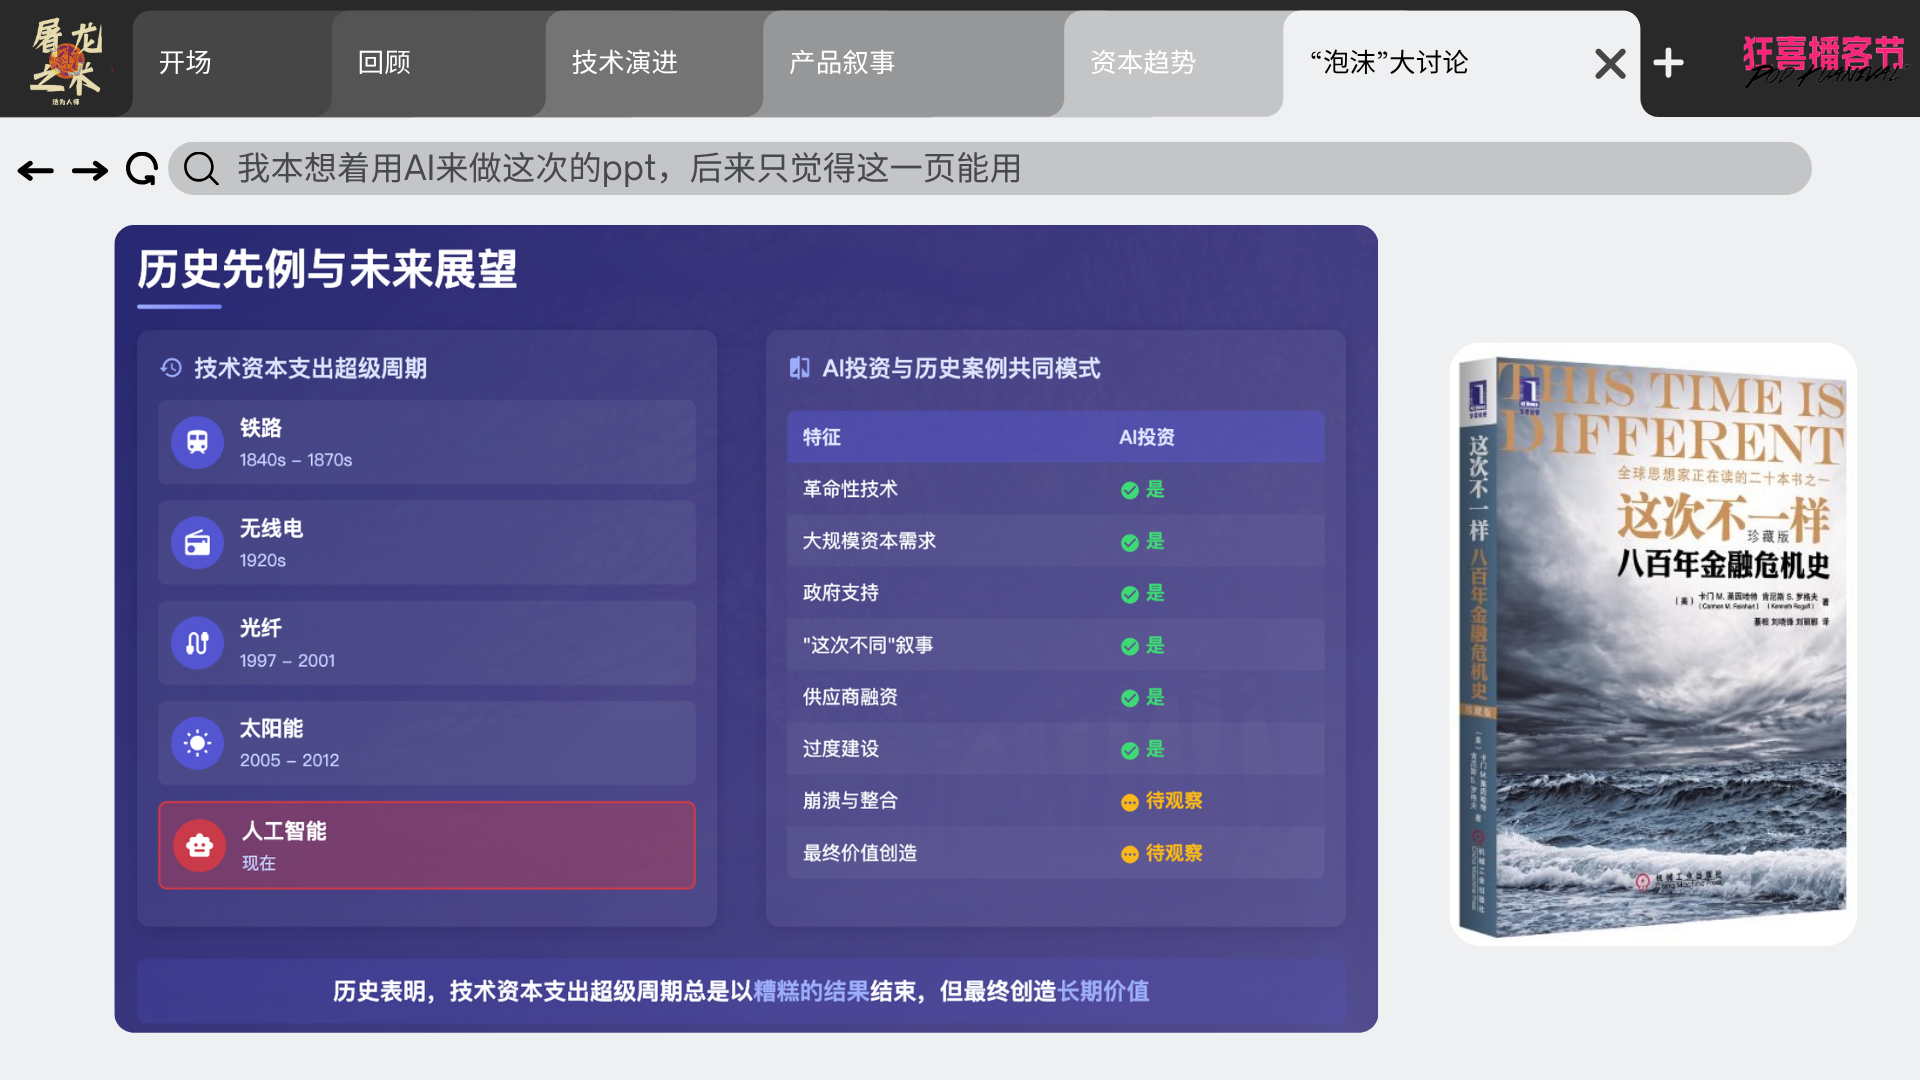Click yellow pending mark in 崩溃与整合 row
Viewport: 1920px width, 1080px height.
coord(1130,802)
